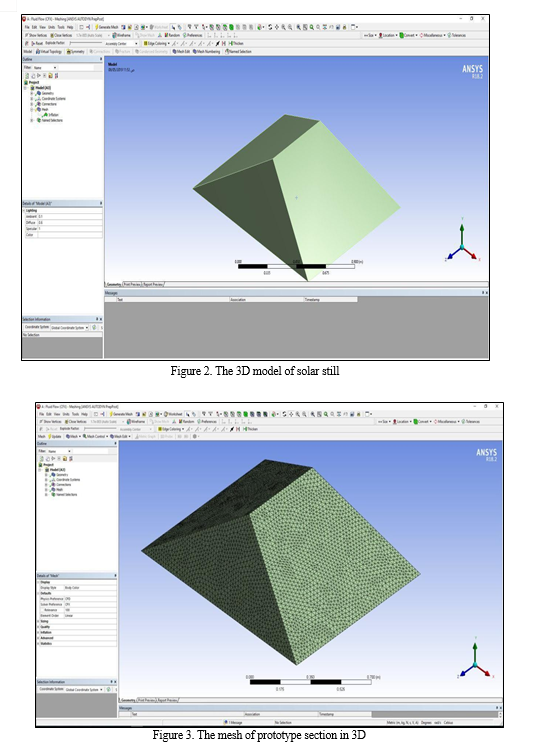Open the Convert dropdown in Figure 2 toolbar
Screen dimensions: 535x748
point(409,35)
